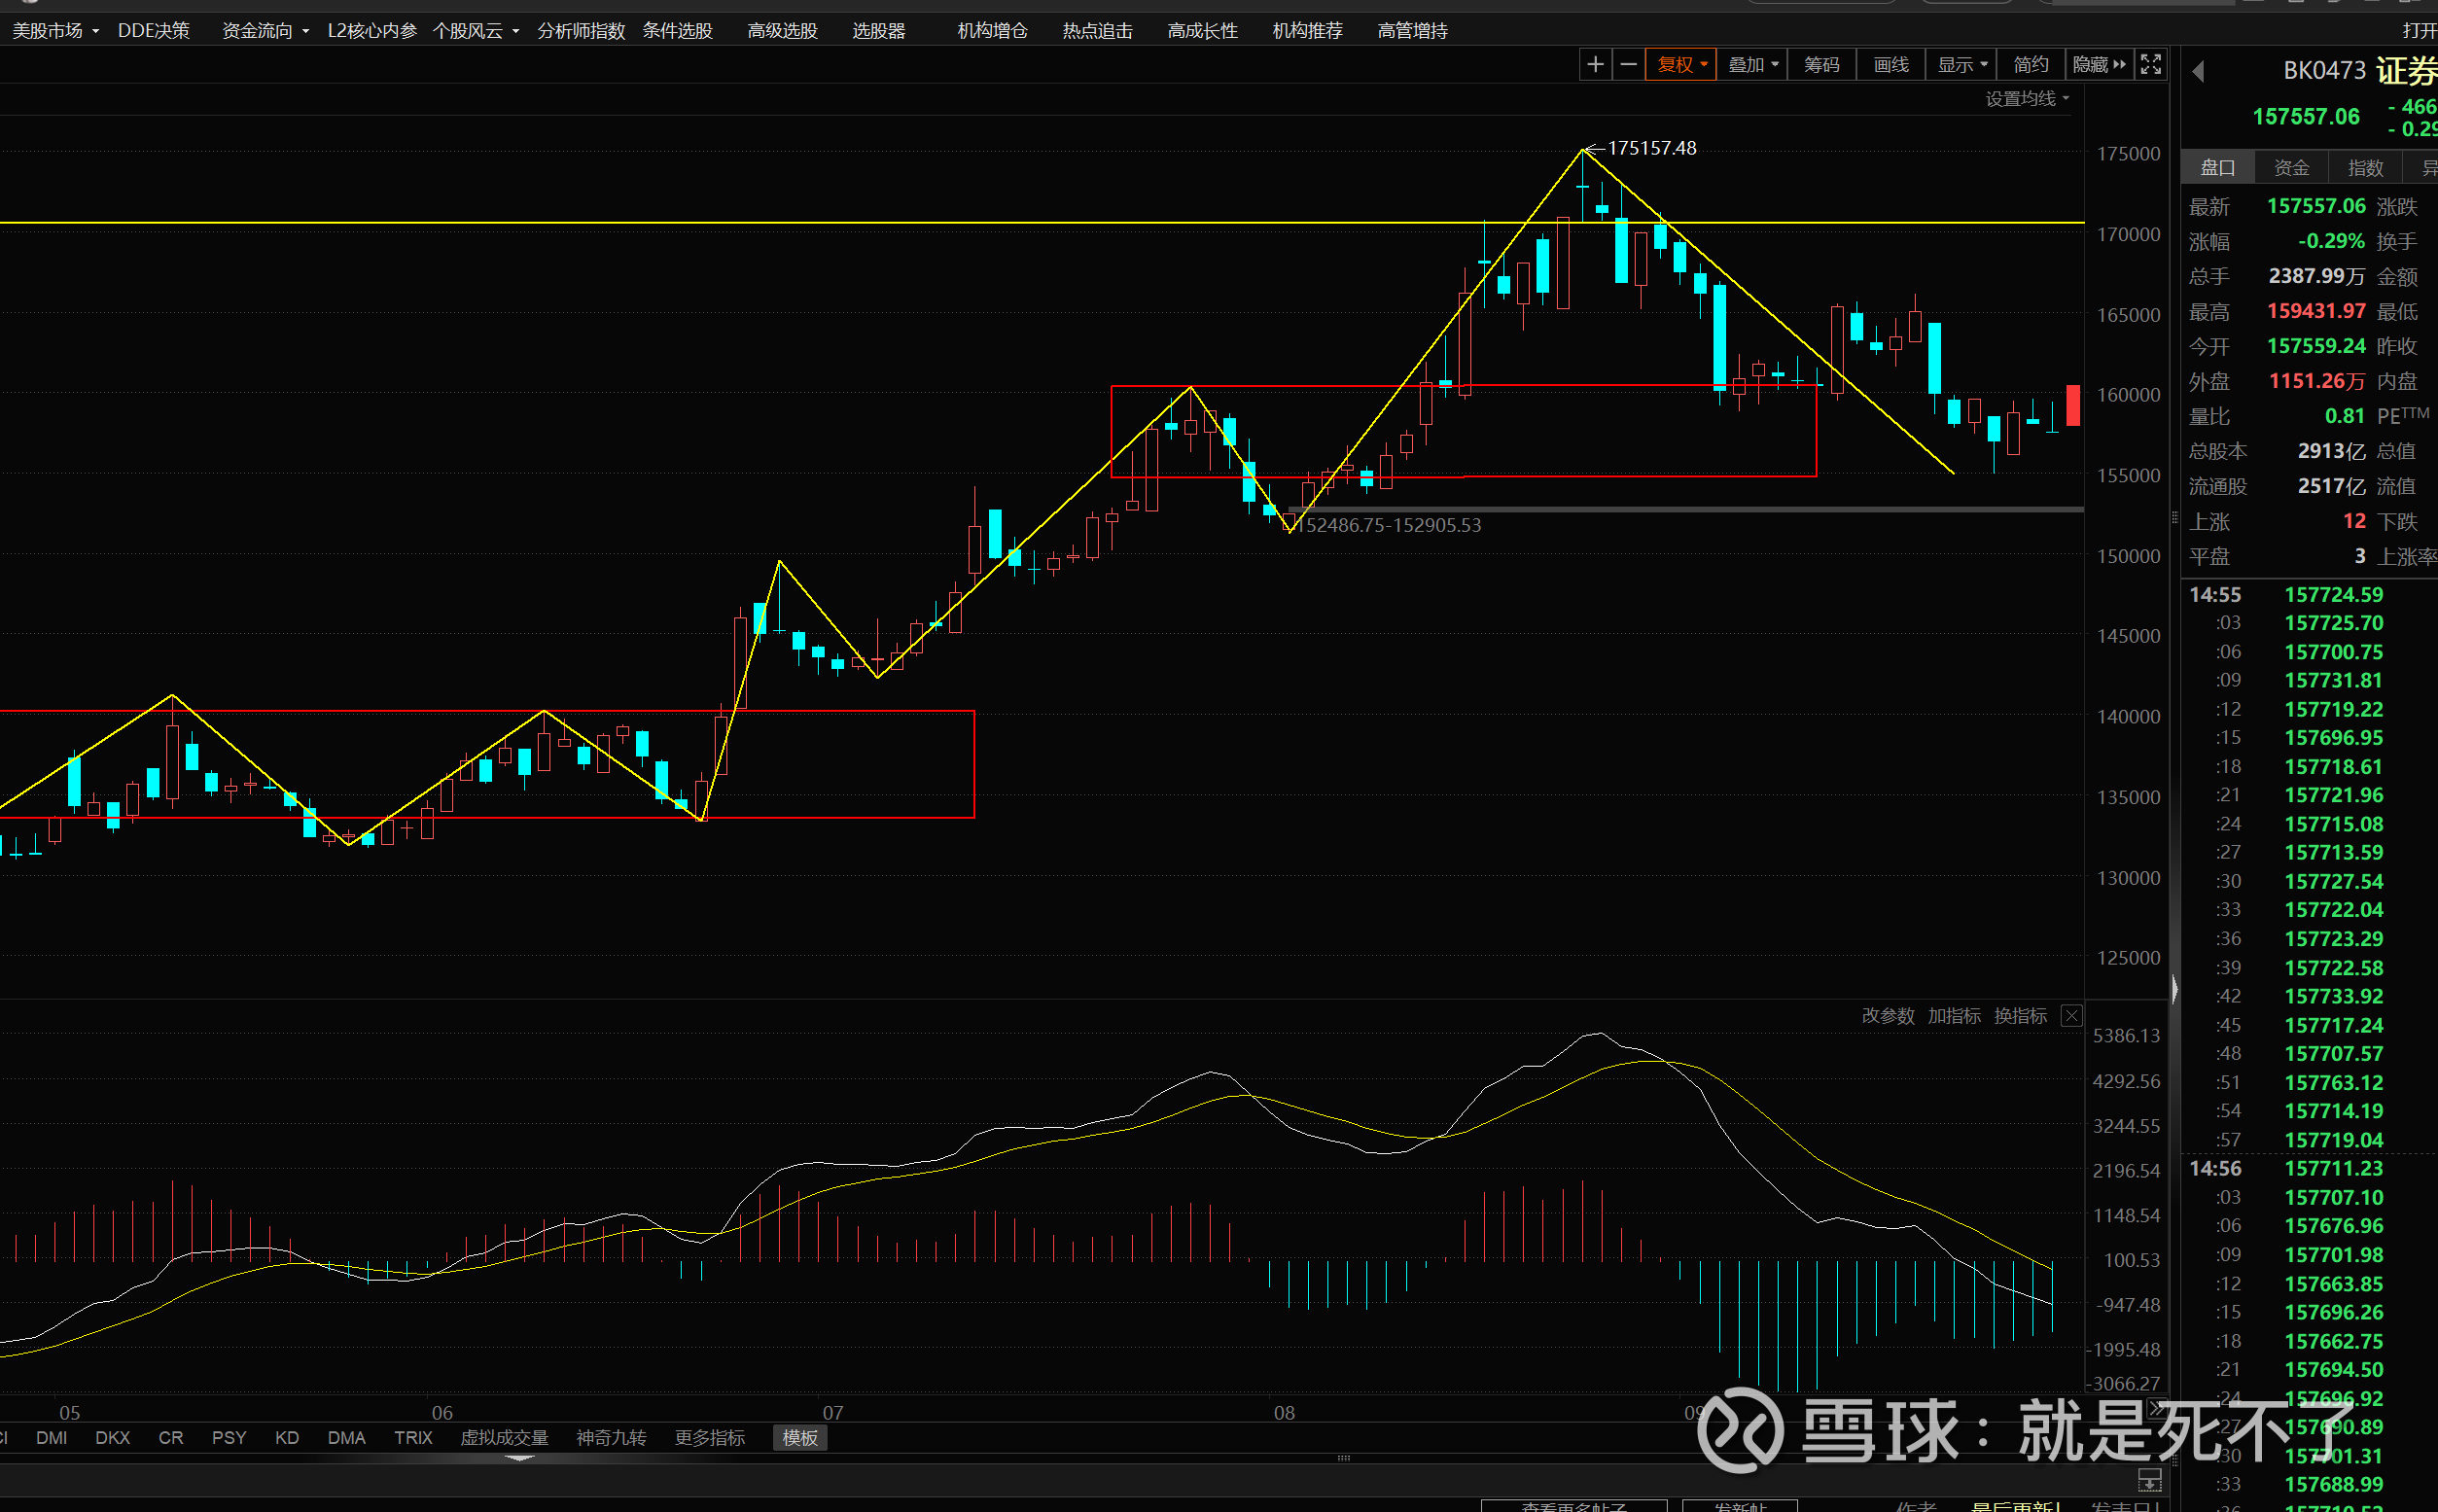This screenshot has height=1512, width=2438.
Task: Click double-arrow icon at timeline end
Action: pos(2157,1407)
